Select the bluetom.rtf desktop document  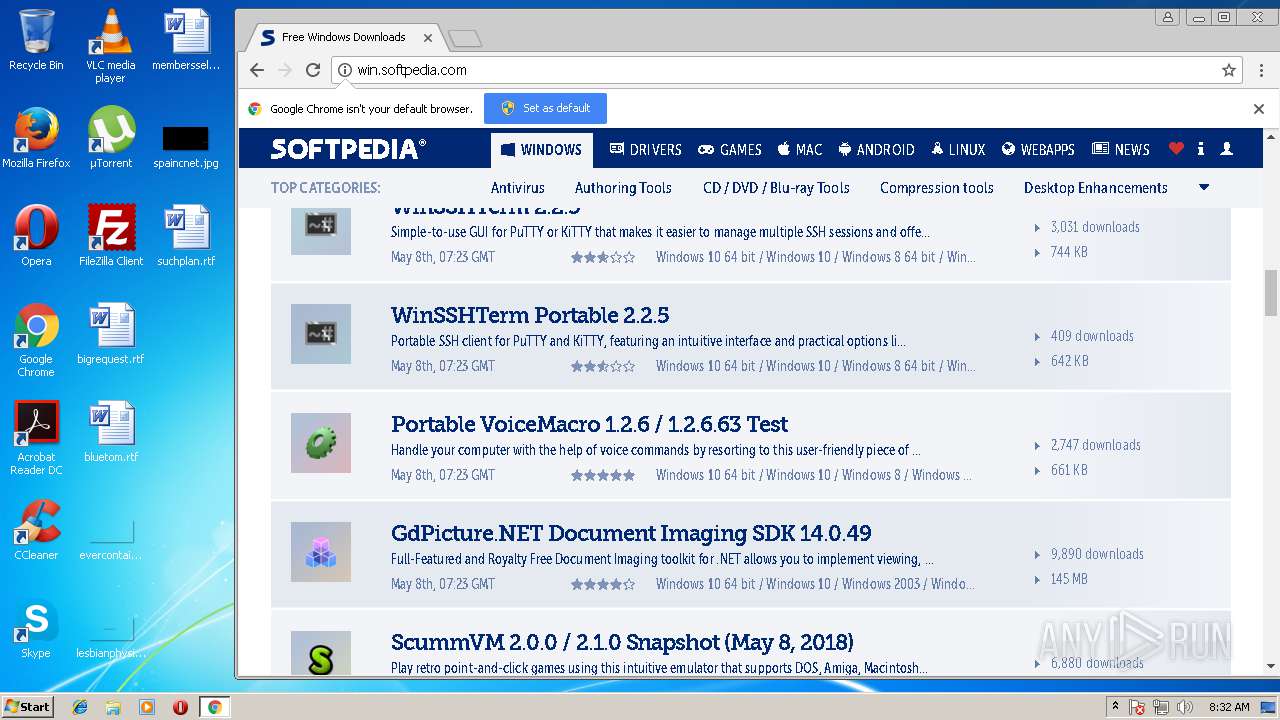click(x=111, y=432)
